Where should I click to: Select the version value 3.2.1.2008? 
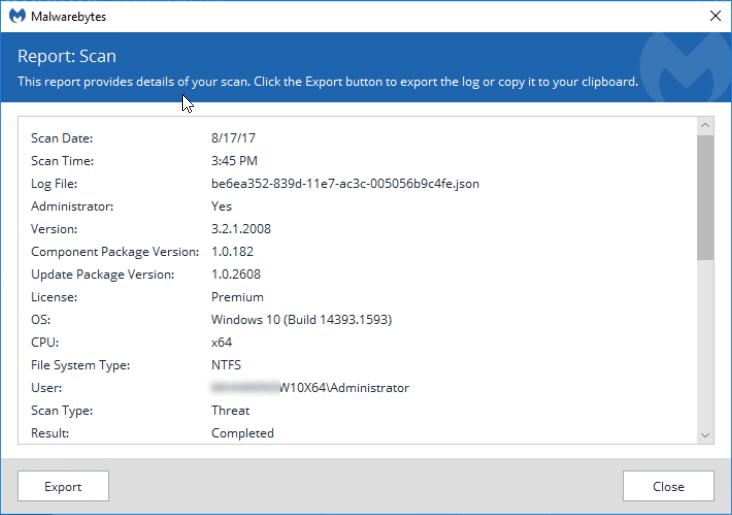click(241, 229)
